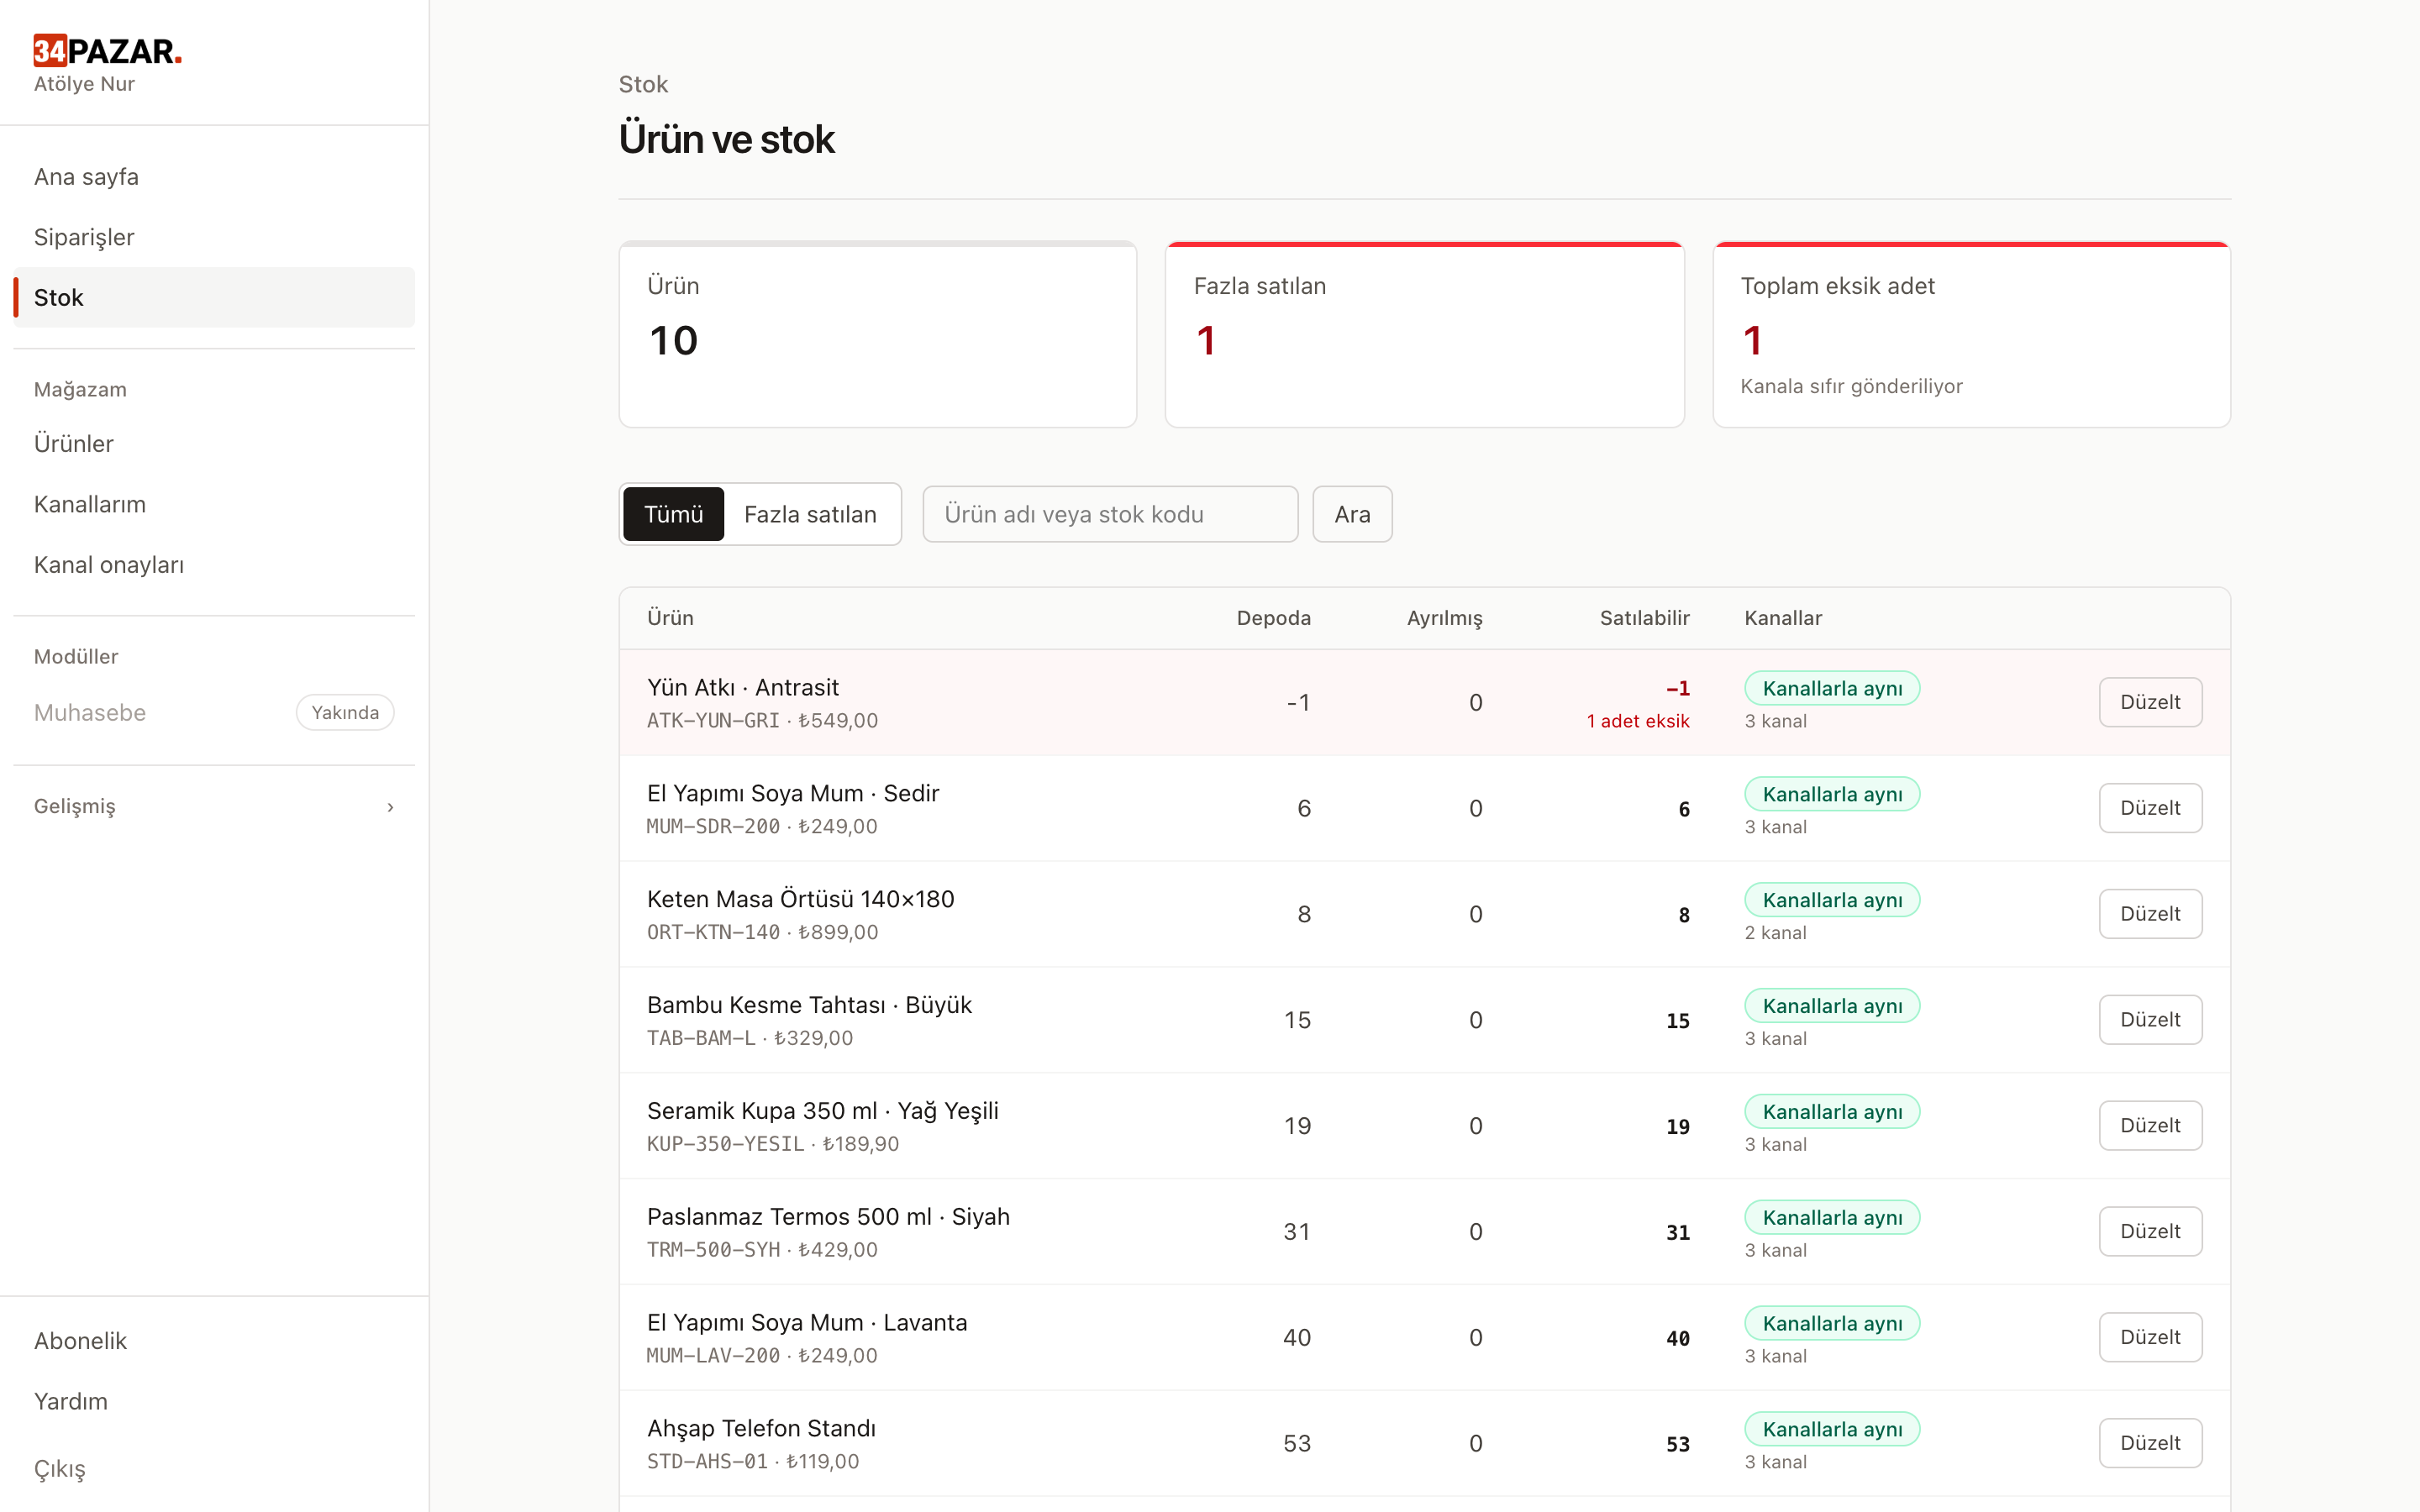This screenshot has height=1512, width=2420.
Task: Click the Satılabilir column header
Action: 1644,618
